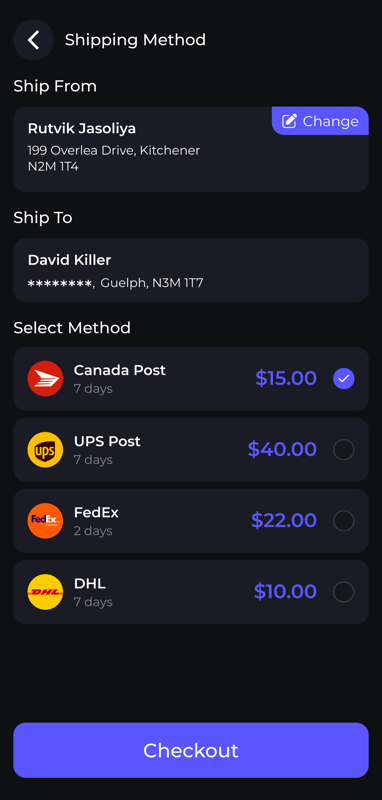The height and width of the screenshot is (800, 382).
Task: Click the Canada Post logo
Action: (x=45, y=379)
